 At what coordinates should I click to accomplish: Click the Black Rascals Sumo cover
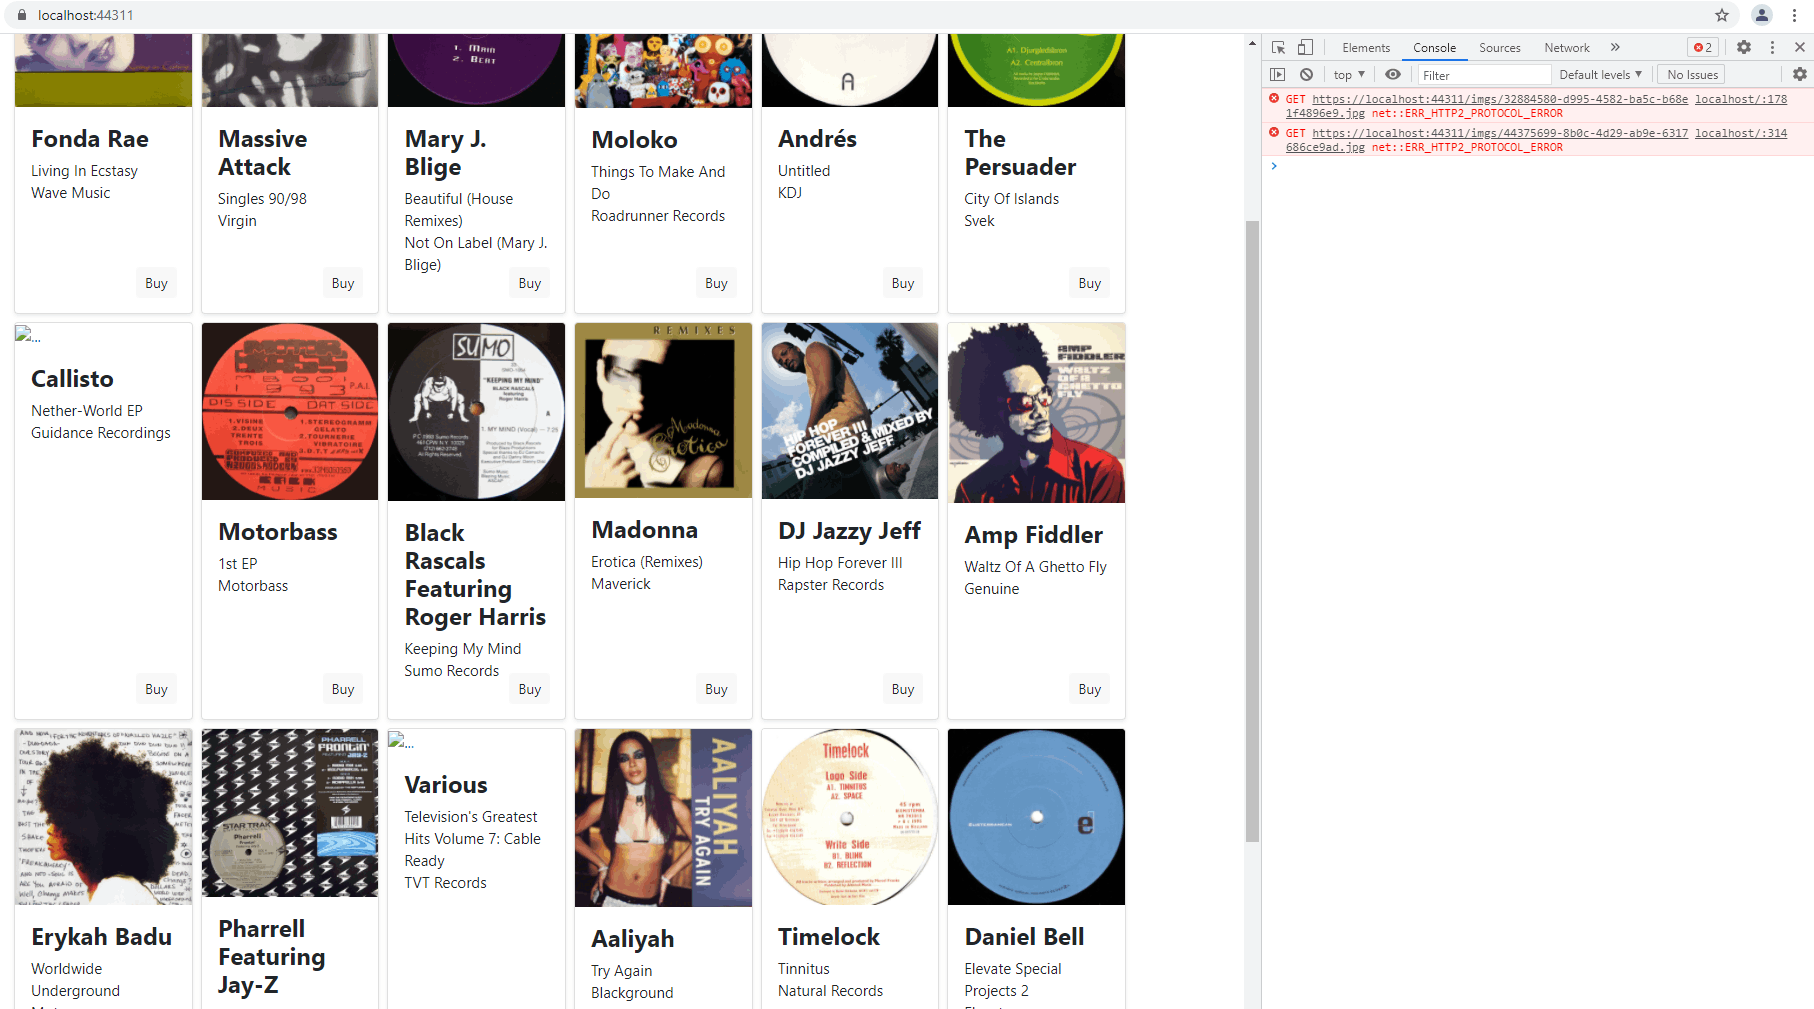476,412
